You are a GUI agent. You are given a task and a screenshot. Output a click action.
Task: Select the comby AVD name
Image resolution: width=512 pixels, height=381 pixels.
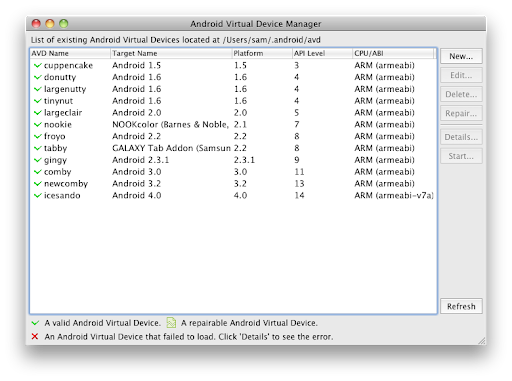point(58,172)
